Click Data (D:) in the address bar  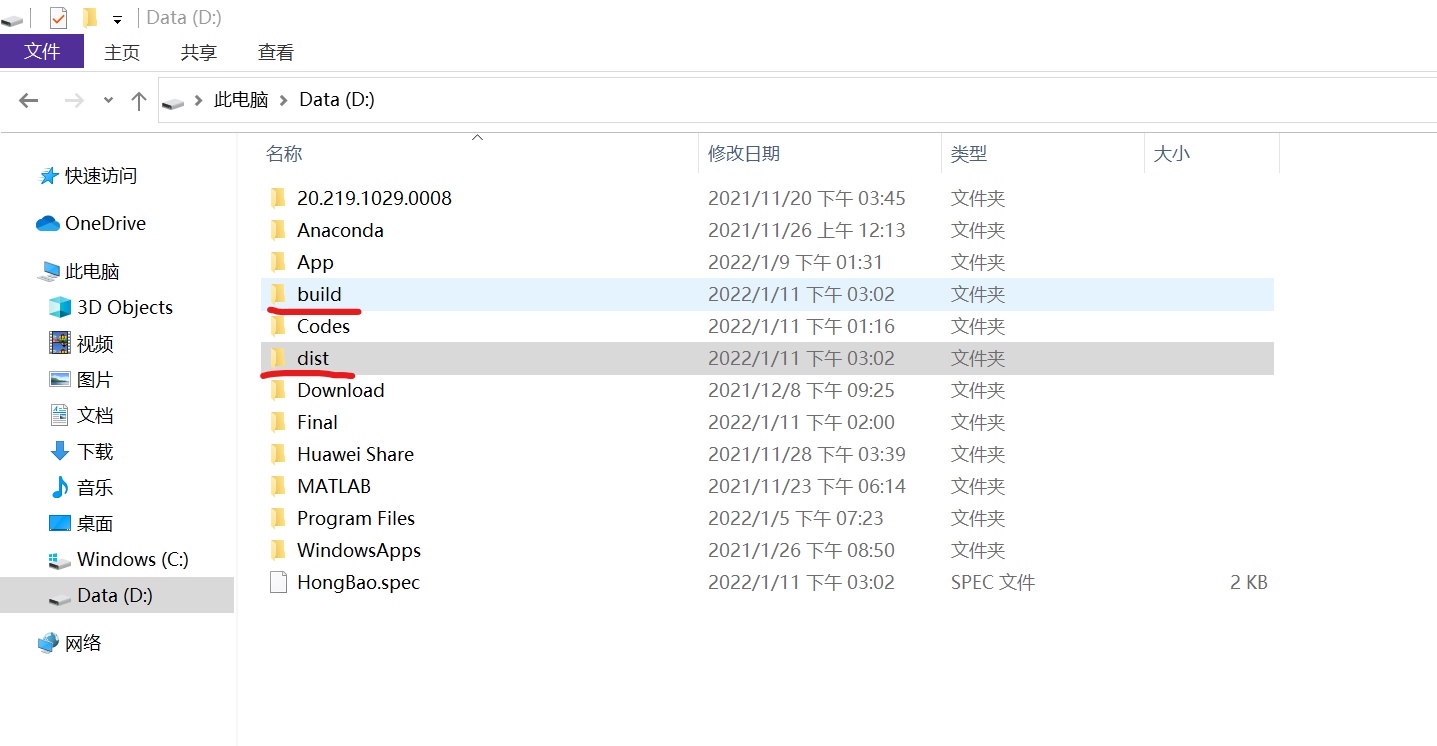click(x=337, y=100)
